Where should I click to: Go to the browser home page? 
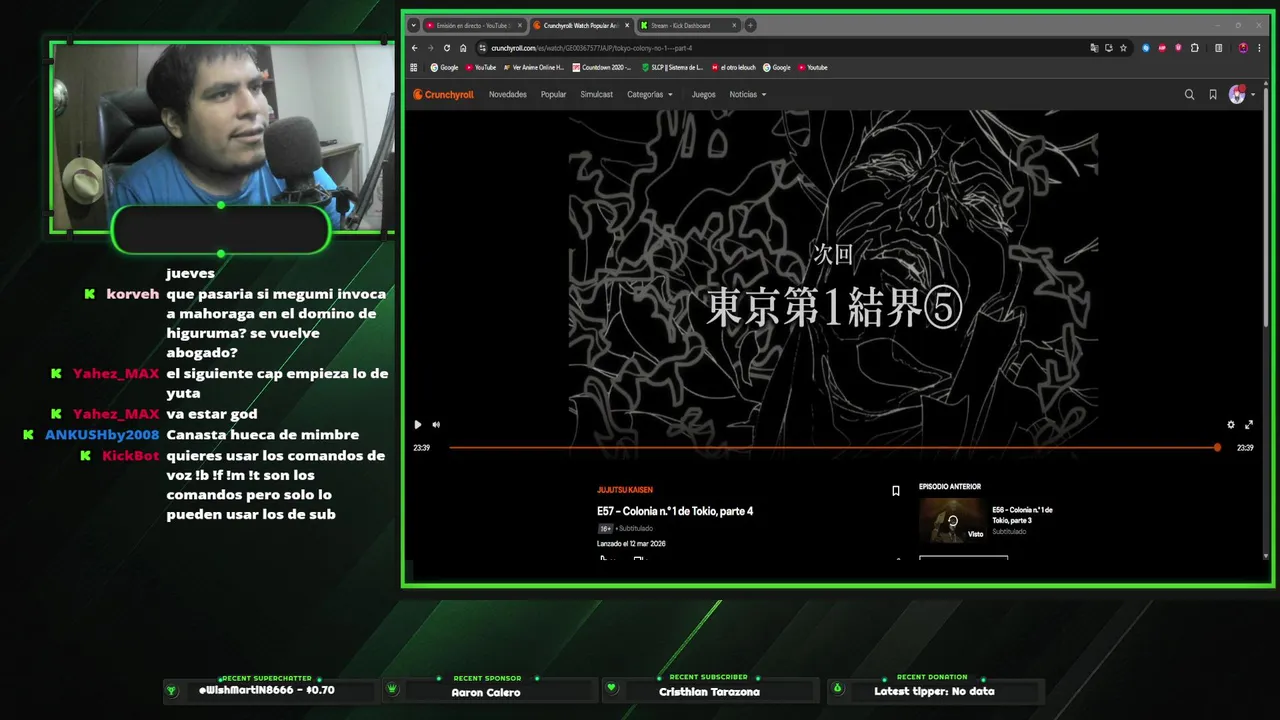(463, 48)
